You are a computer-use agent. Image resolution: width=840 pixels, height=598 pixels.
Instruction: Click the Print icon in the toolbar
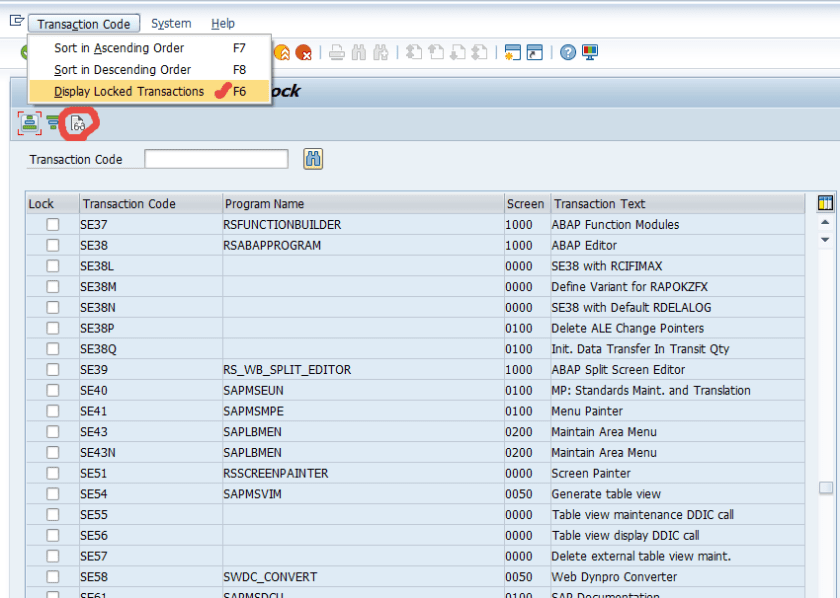(337, 53)
